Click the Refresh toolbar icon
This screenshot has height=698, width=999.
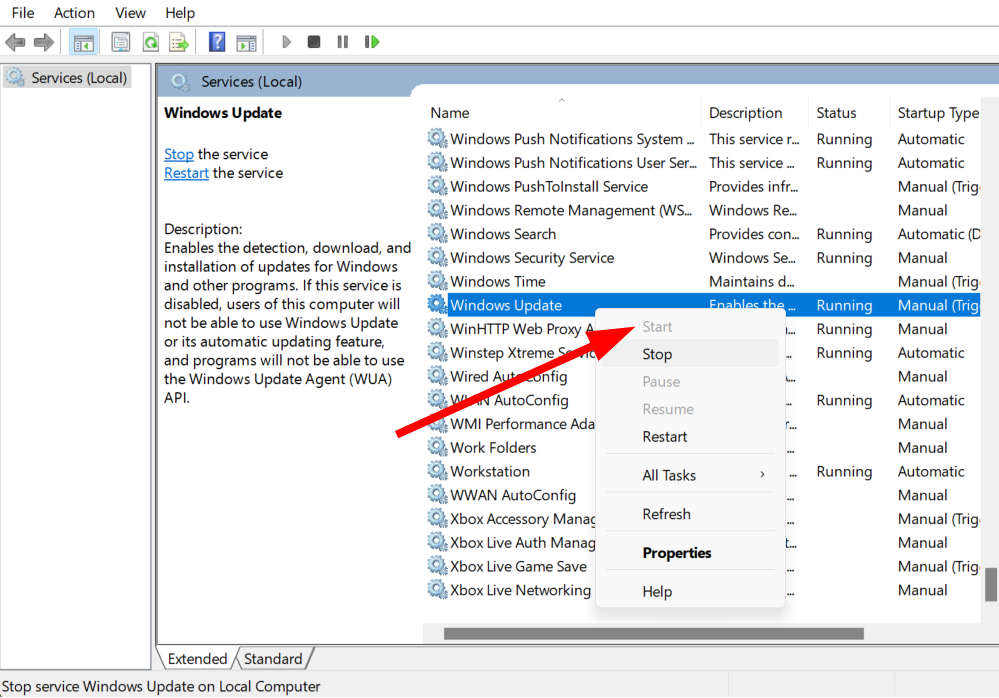click(150, 43)
